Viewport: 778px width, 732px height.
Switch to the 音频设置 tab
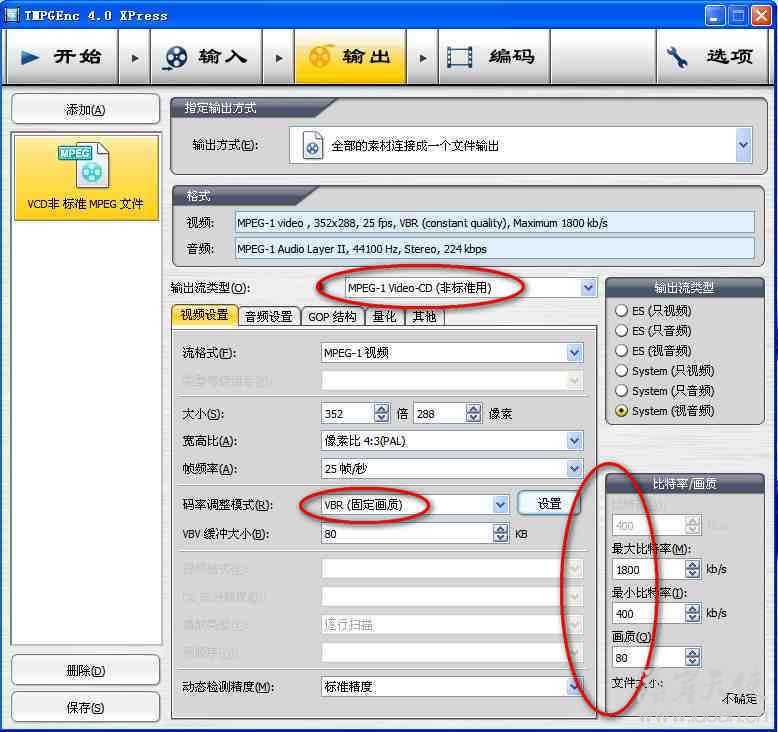[268, 317]
